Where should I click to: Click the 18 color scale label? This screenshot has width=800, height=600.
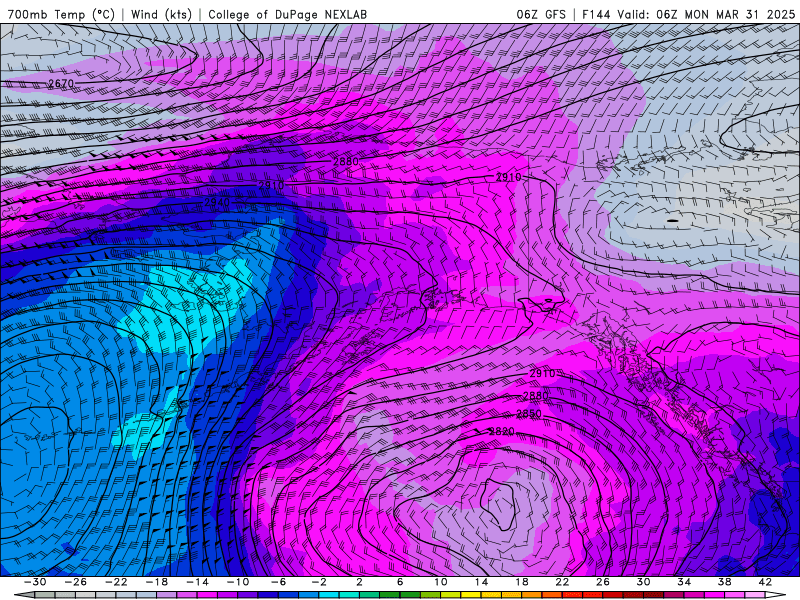coord(521,582)
